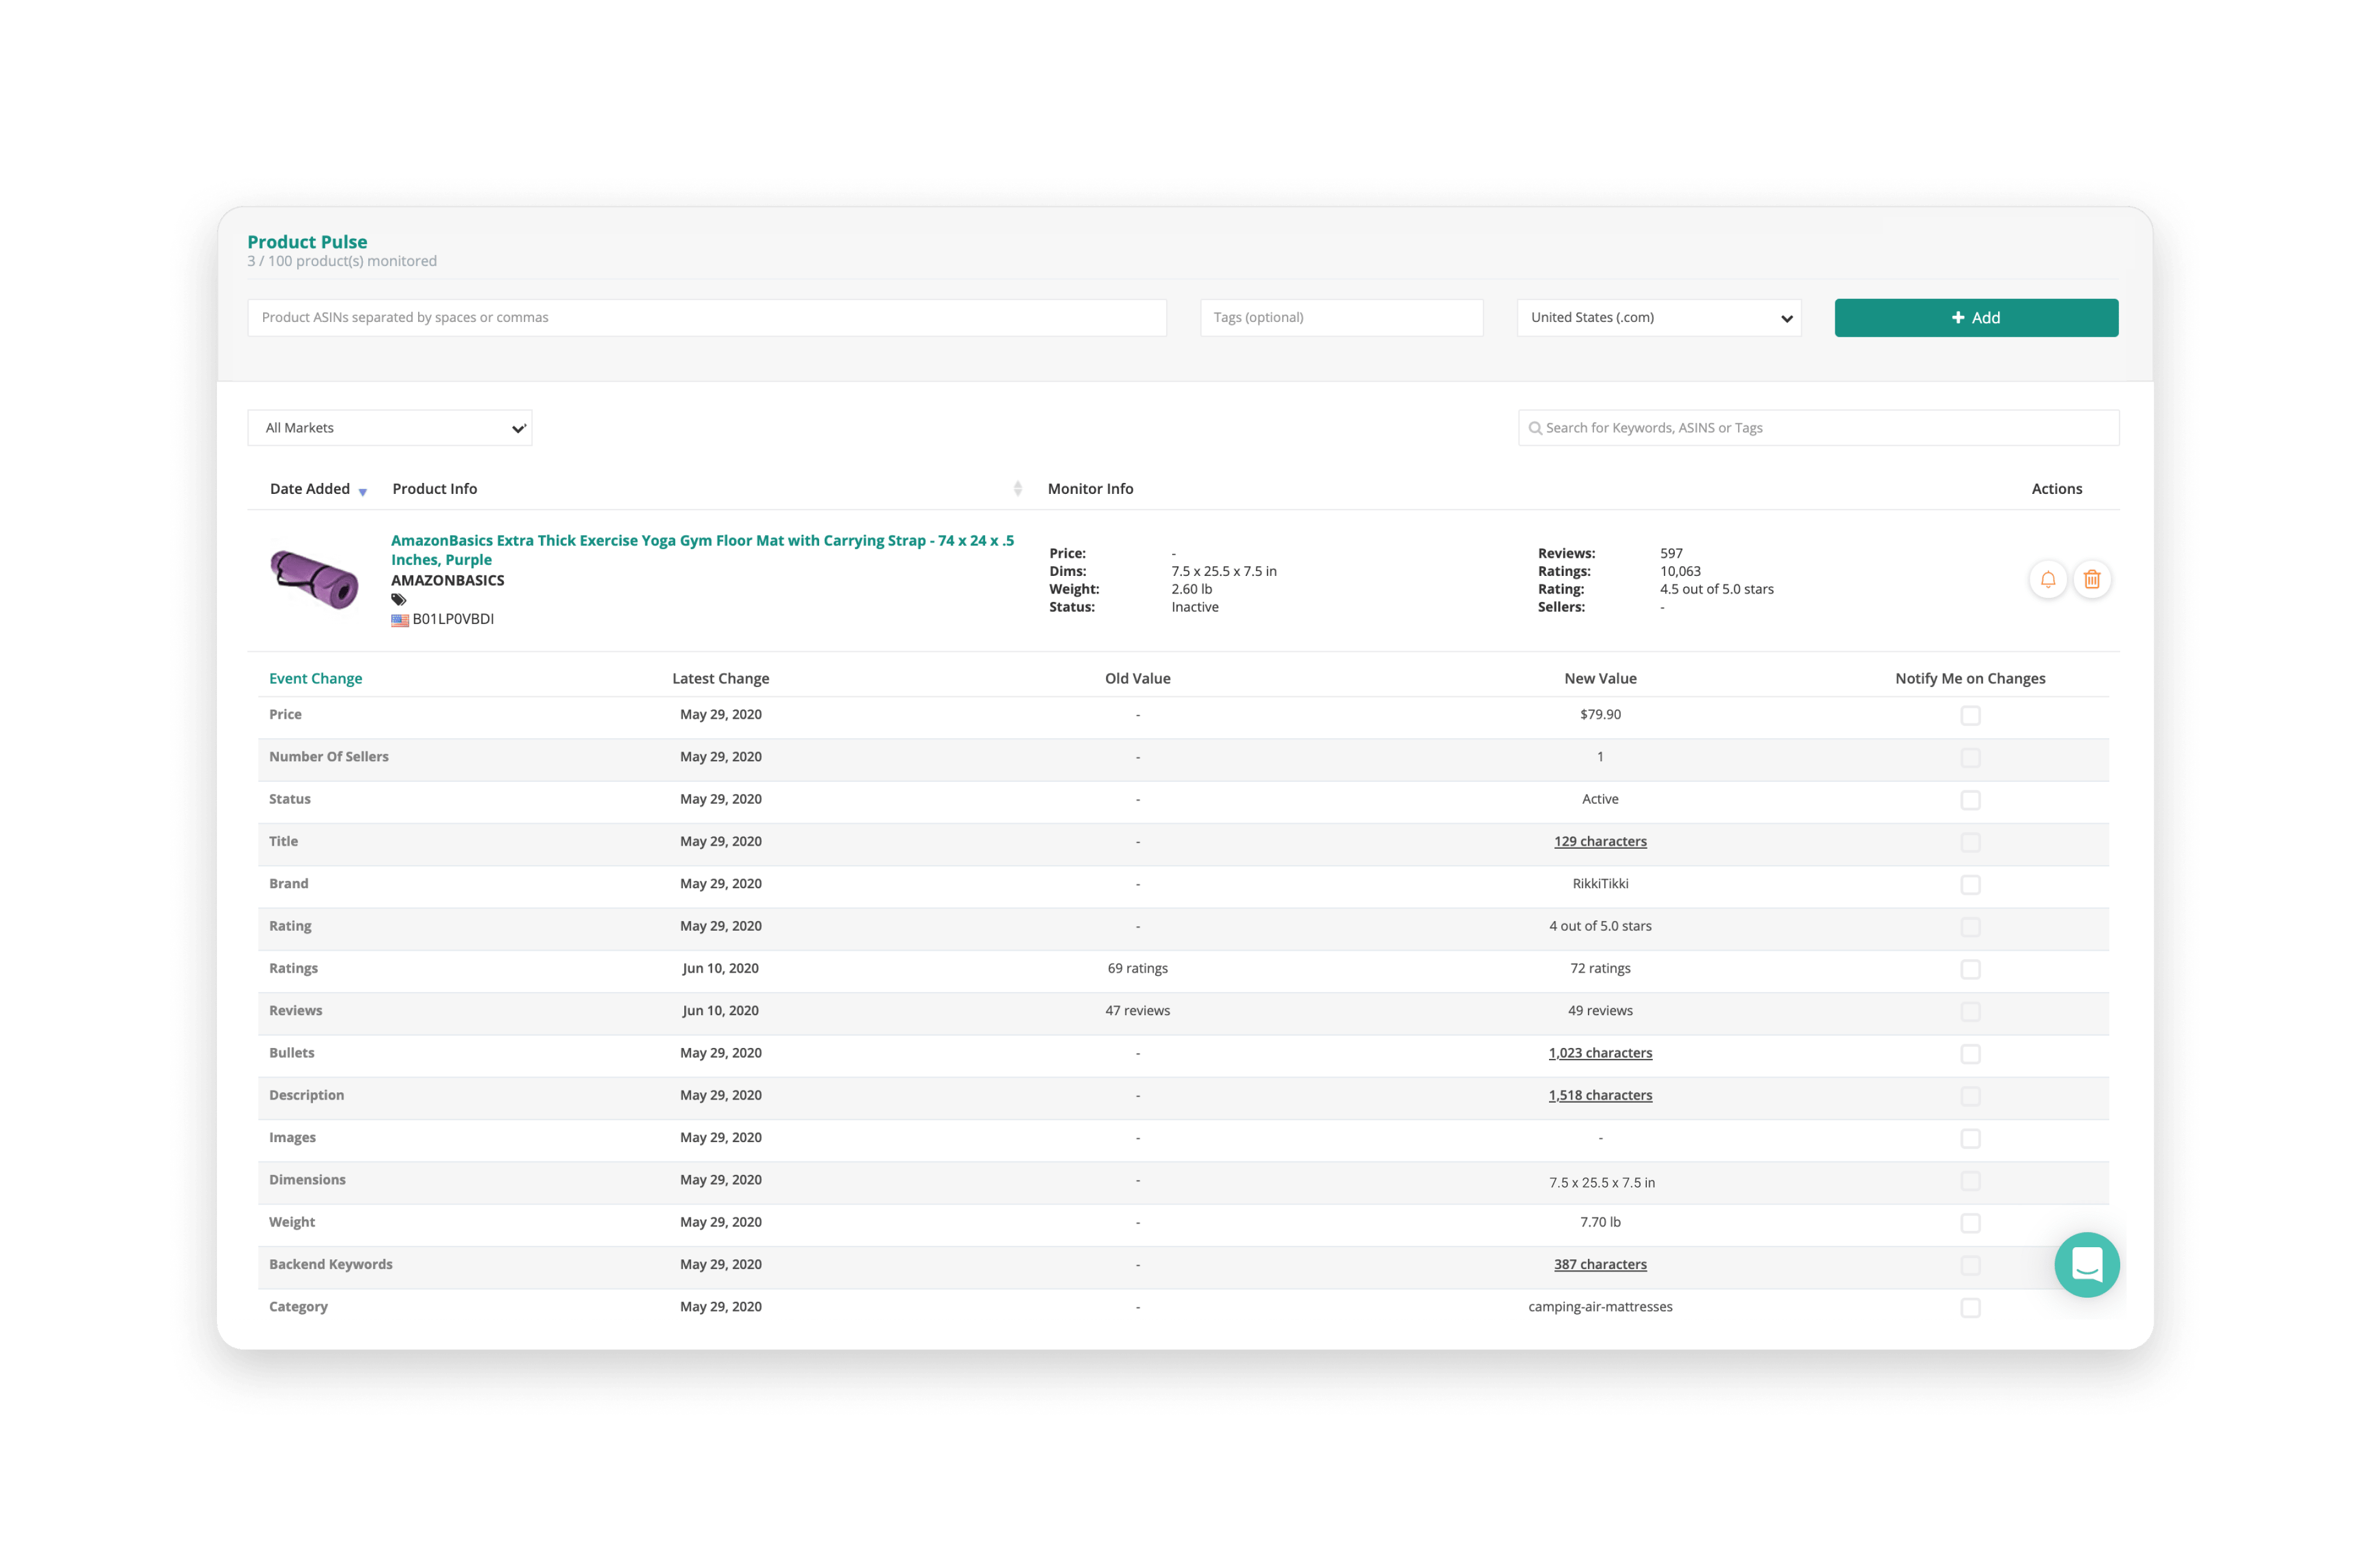Open the 1,023 characters bullets link

pyautogui.click(x=1599, y=1053)
